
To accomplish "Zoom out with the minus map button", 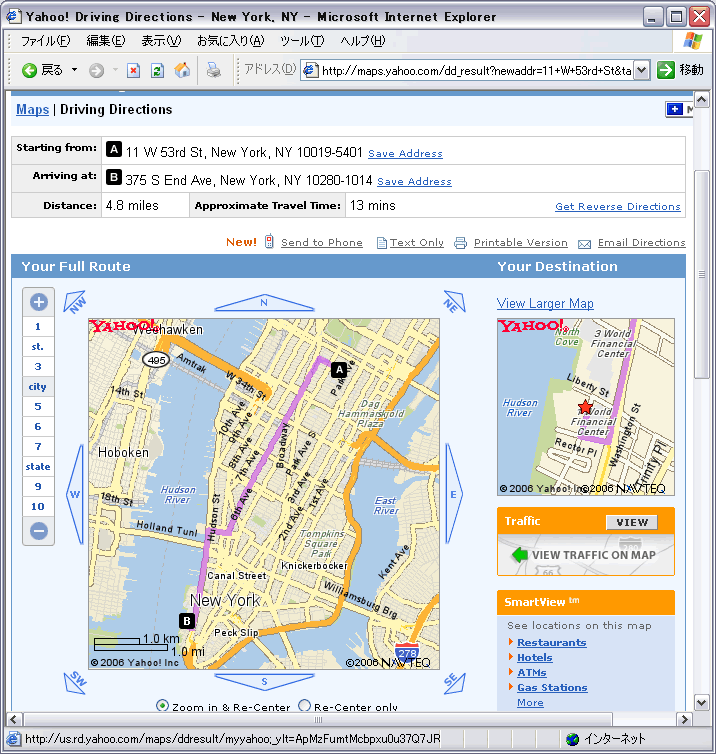I will pos(38,531).
